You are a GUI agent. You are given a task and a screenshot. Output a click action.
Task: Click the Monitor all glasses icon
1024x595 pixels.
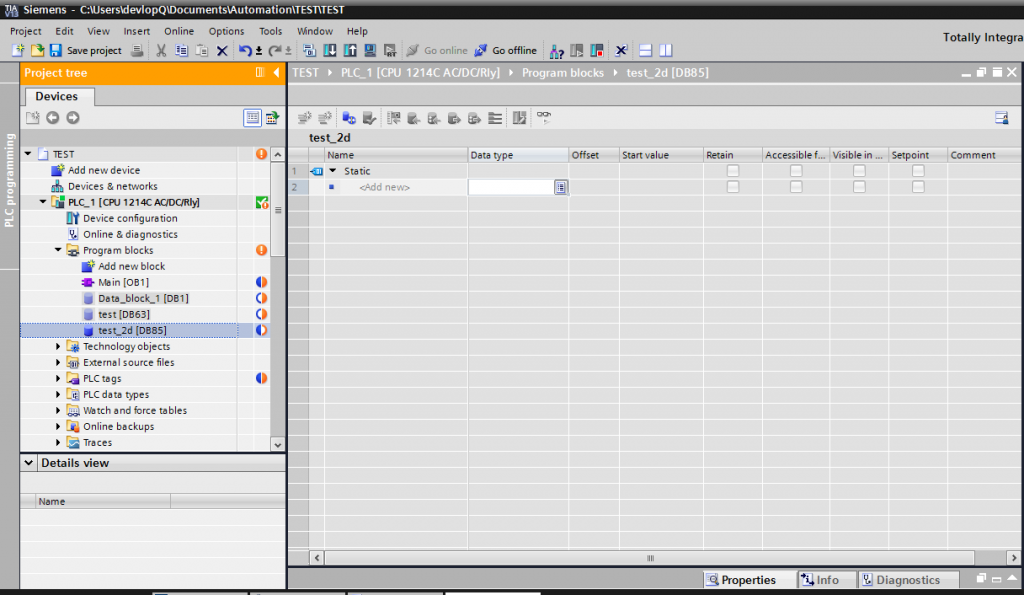[543, 118]
